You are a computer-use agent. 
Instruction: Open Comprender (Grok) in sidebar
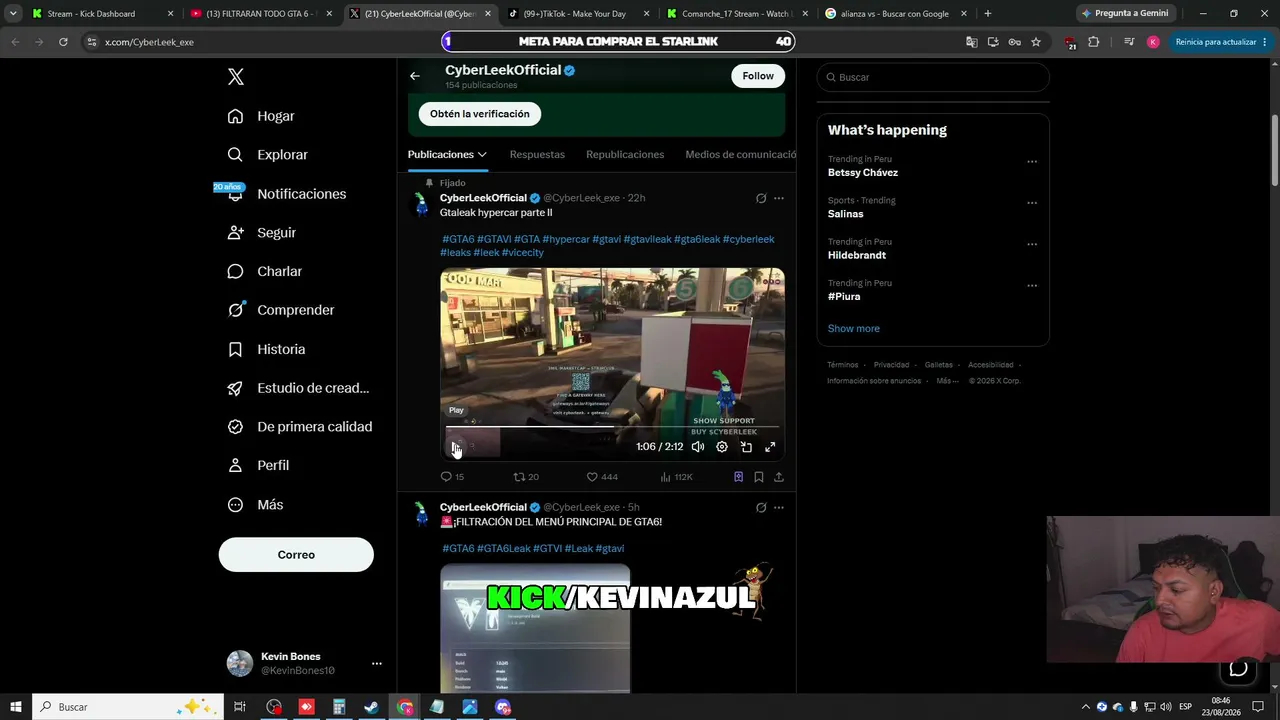281,310
